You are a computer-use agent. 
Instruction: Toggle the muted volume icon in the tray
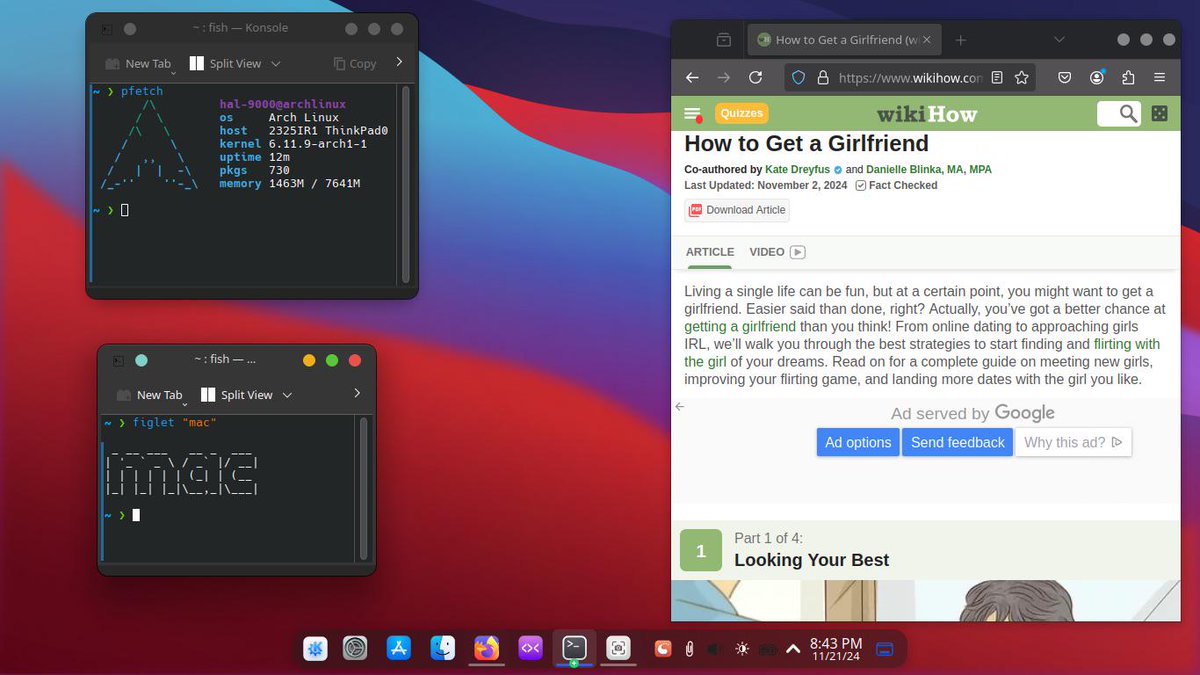714,649
